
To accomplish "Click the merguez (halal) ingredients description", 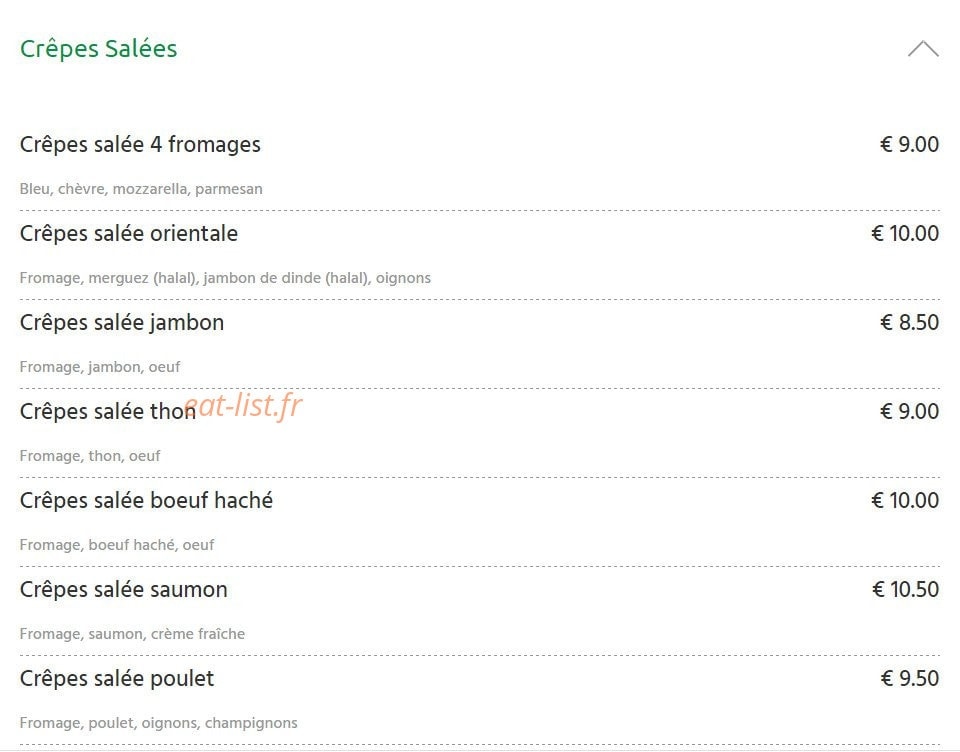I will click(225, 278).
